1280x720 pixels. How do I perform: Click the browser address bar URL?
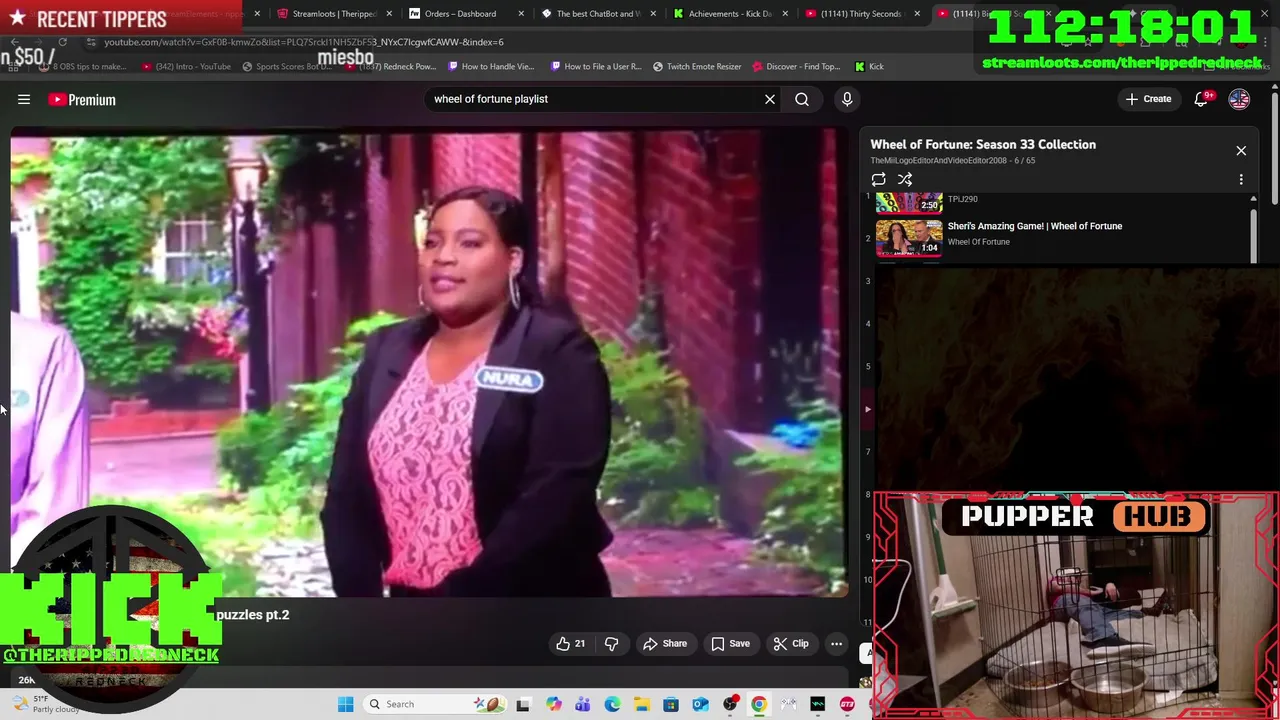click(x=304, y=42)
